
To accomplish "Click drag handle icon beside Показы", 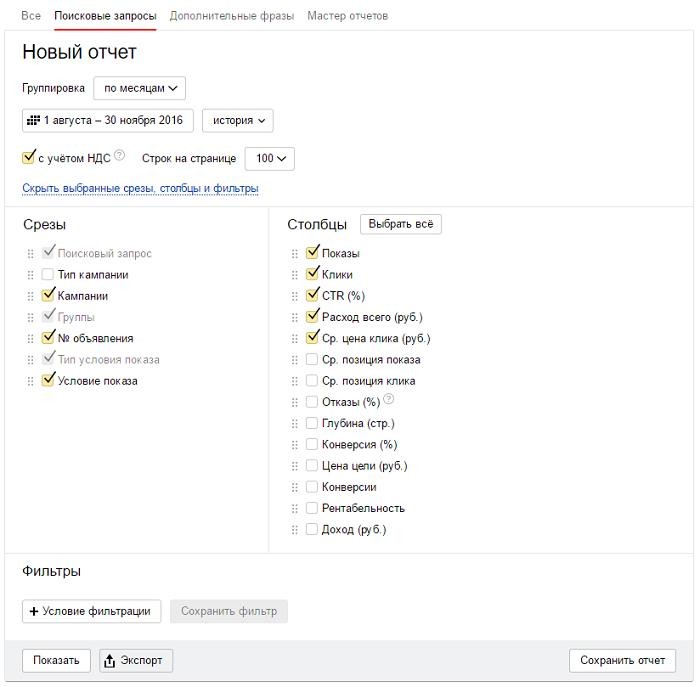I will (x=295, y=254).
